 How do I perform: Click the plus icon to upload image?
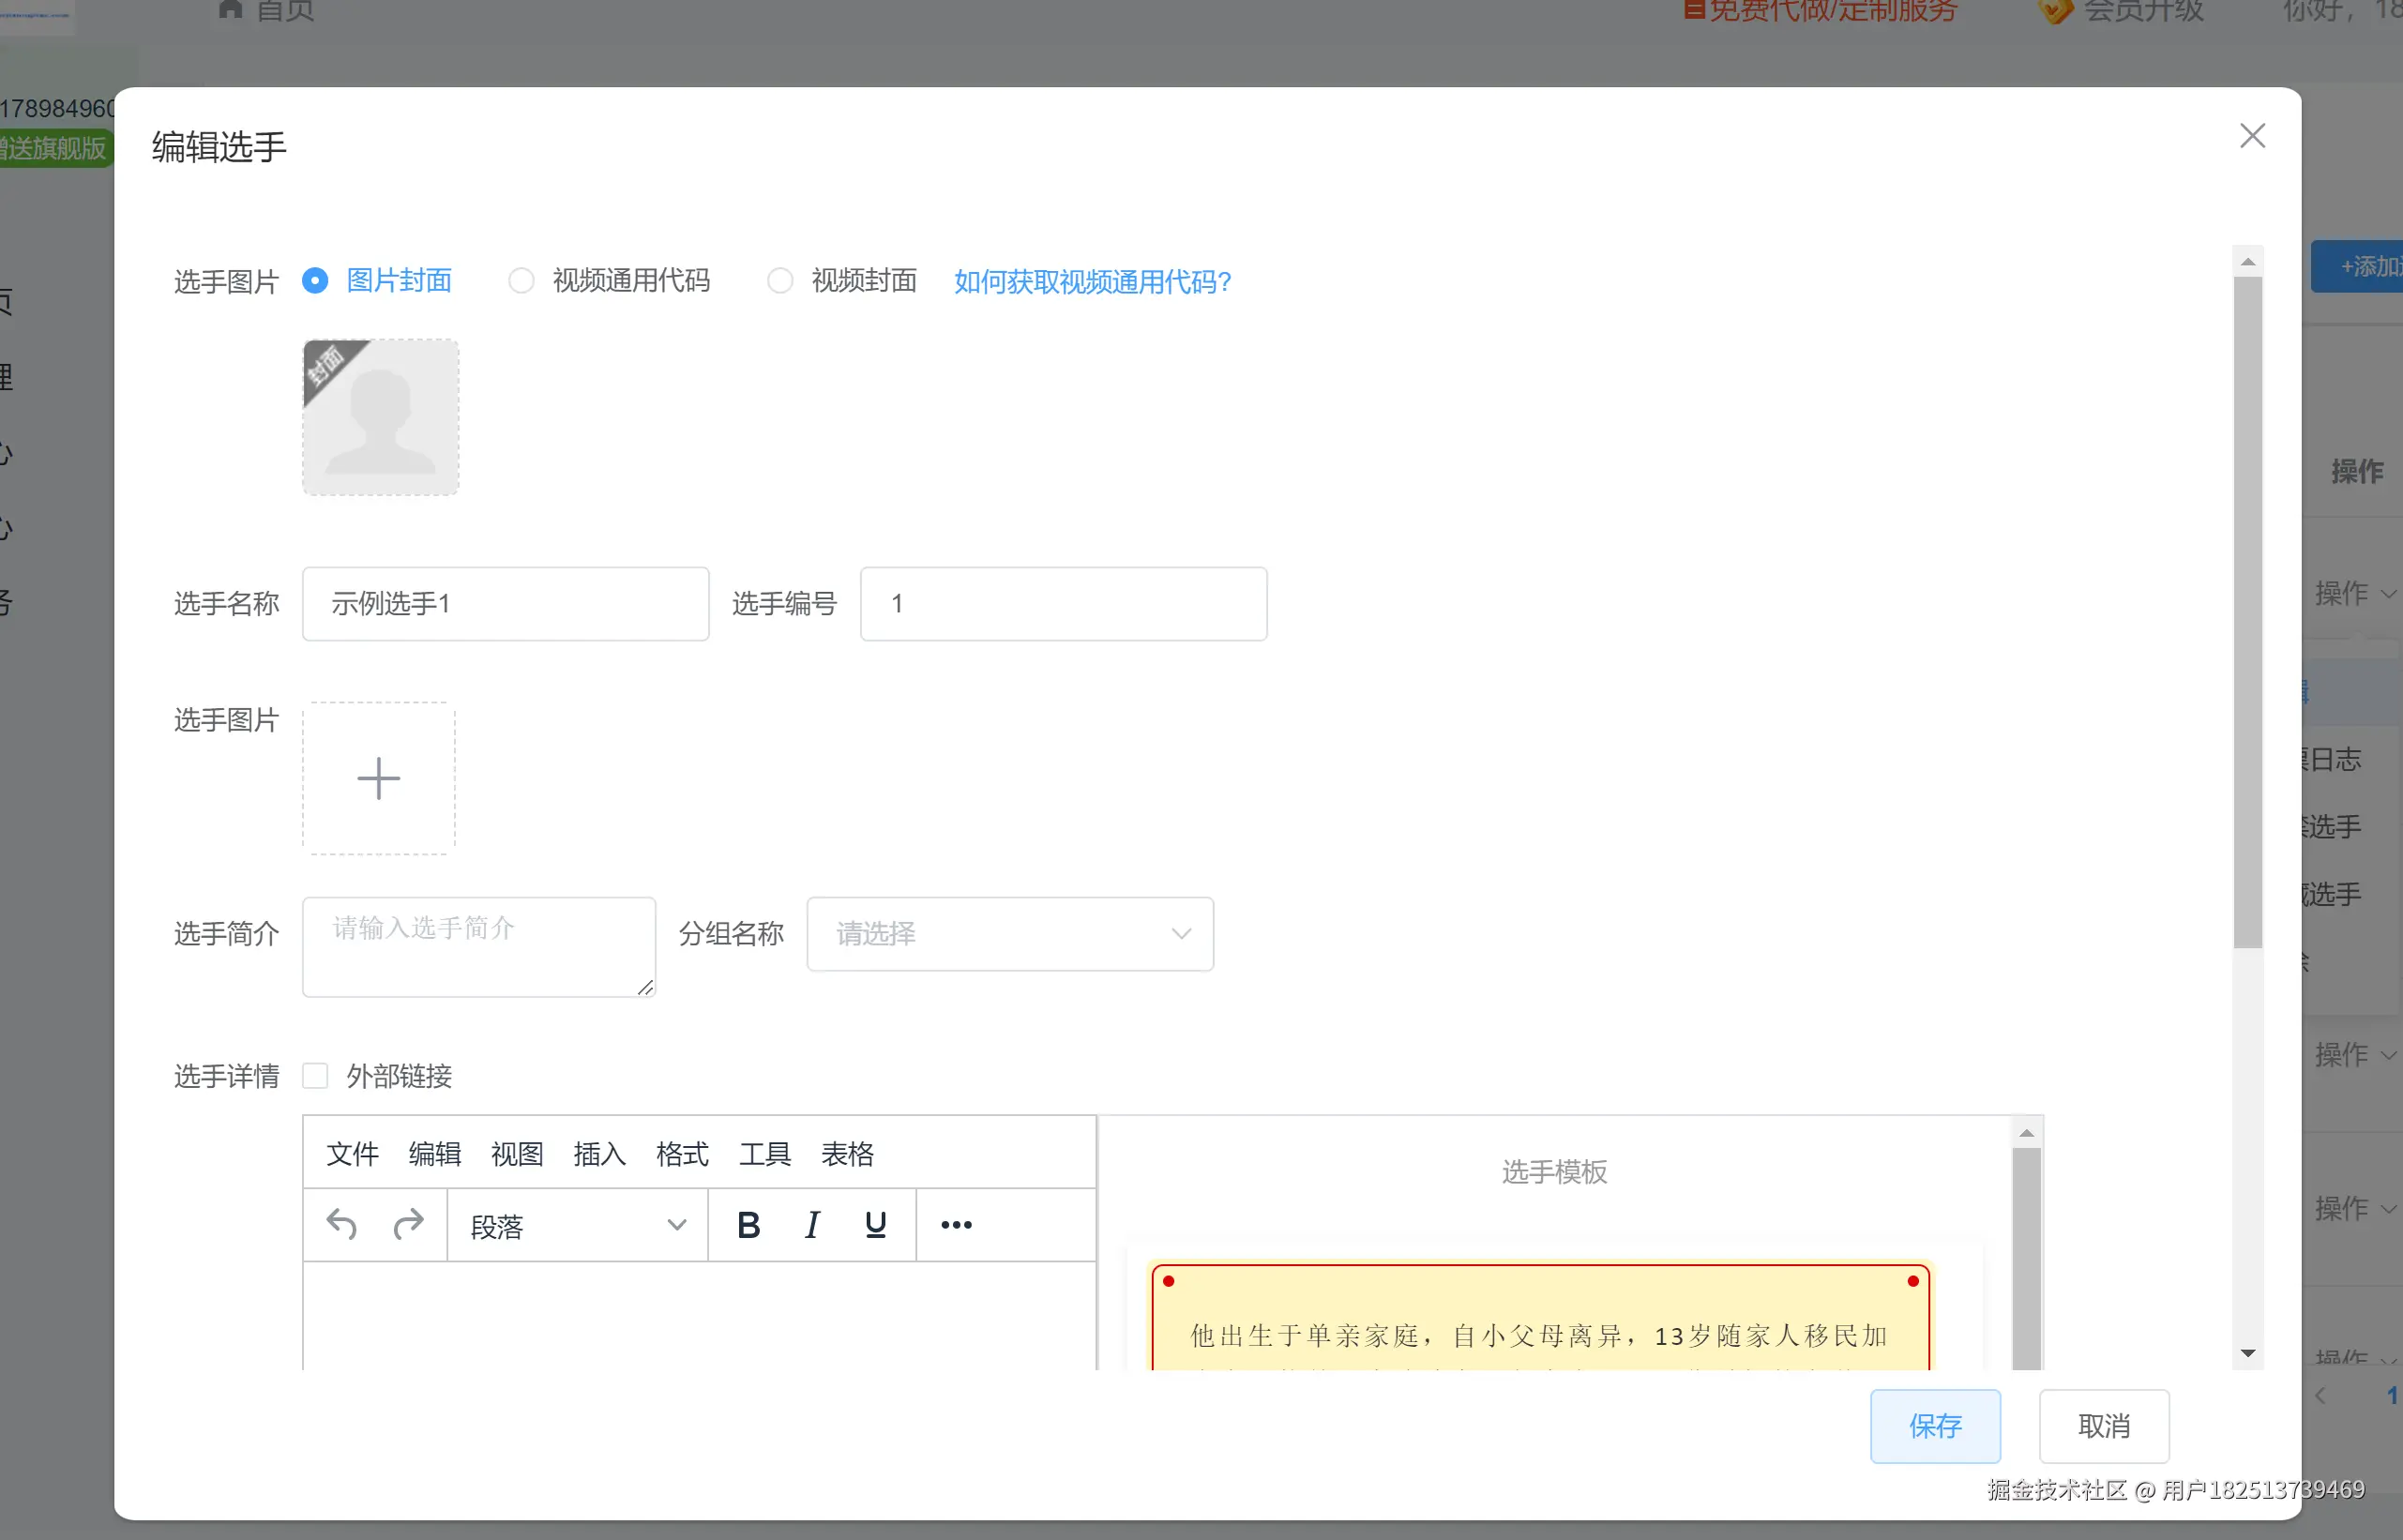click(379, 778)
